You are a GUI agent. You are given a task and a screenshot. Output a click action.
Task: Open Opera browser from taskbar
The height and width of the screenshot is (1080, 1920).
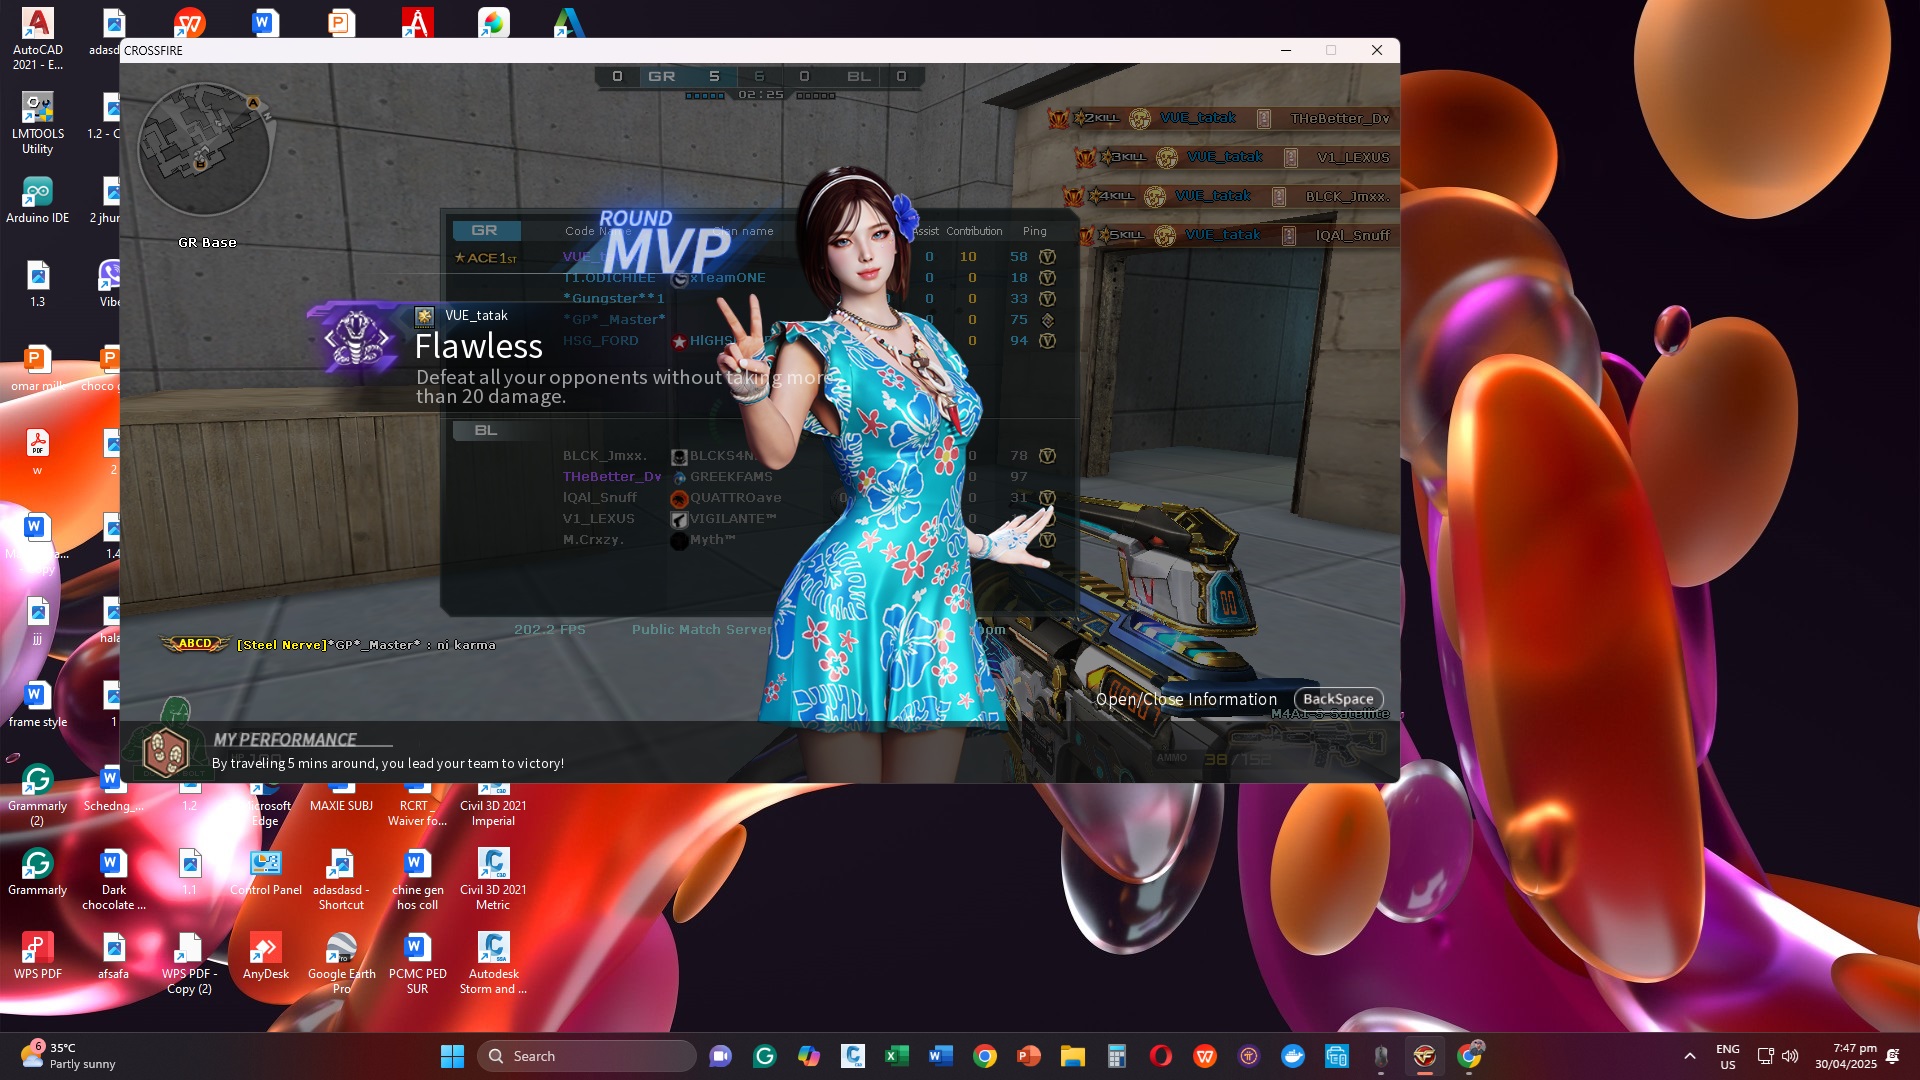coord(1160,1056)
